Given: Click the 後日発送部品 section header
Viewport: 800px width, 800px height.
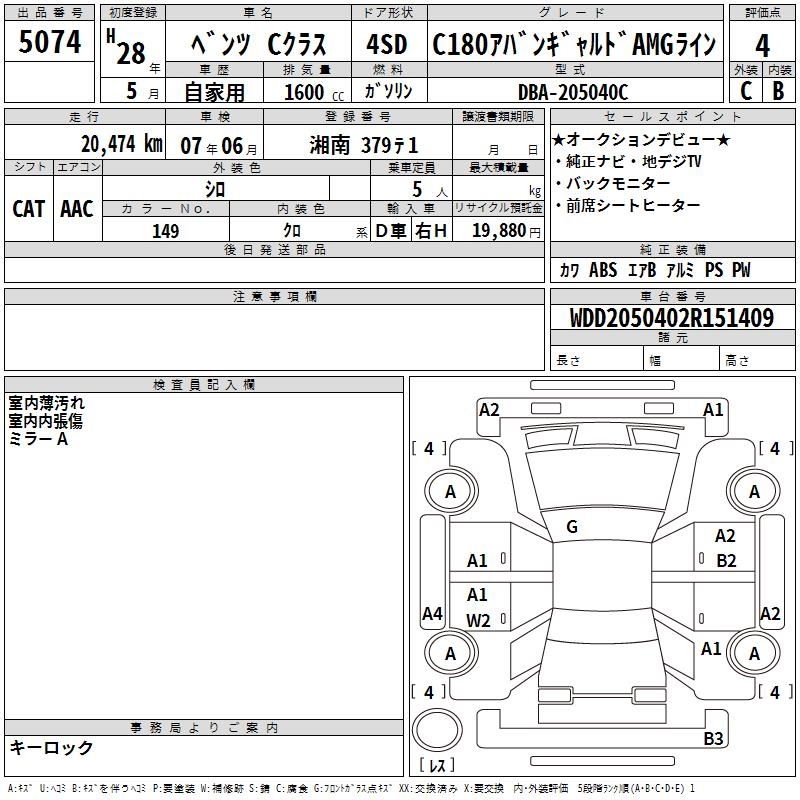Looking at the screenshot, I should pos(274,249).
